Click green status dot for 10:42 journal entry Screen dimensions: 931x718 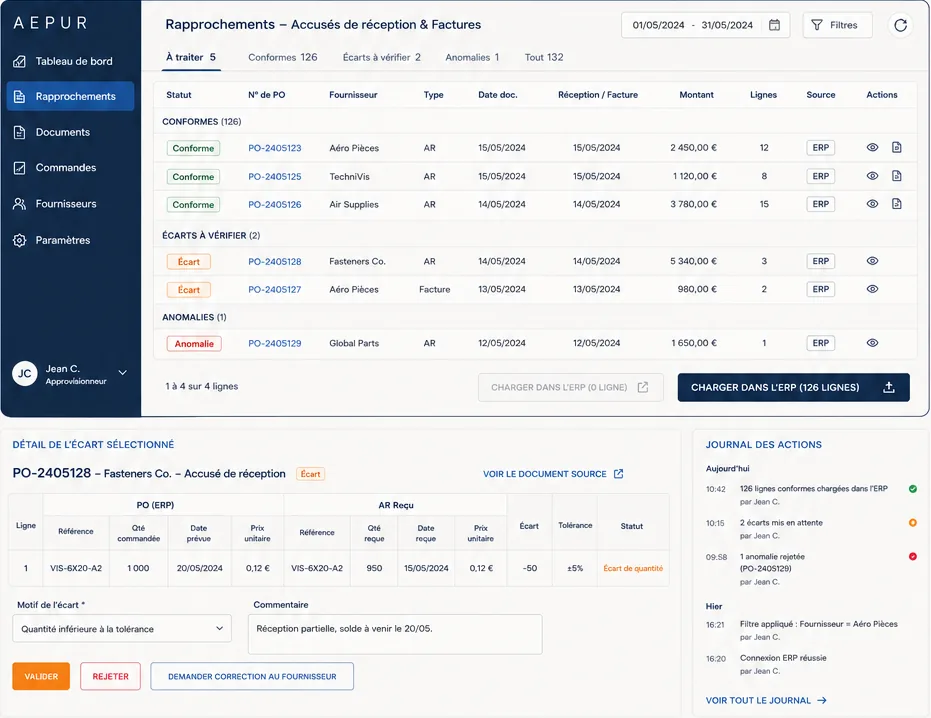pos(913,489)
